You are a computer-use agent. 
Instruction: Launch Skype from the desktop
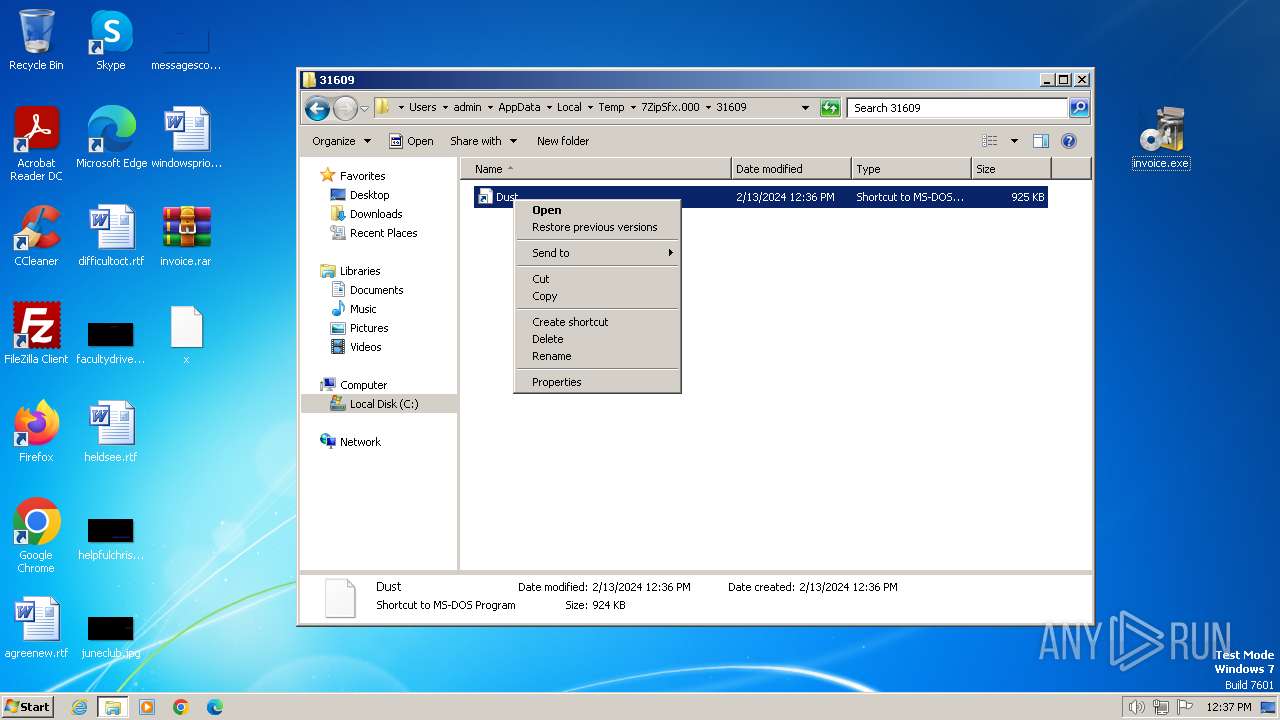click(x=110, y=40)
